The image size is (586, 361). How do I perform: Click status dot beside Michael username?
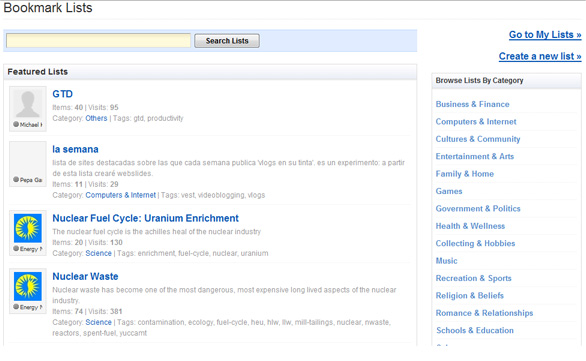coord(16,124)
